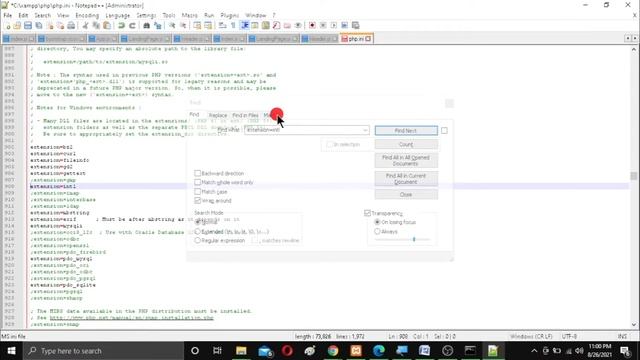
Task: Start macro recording with the red record icon
Action: coord(312,26)
